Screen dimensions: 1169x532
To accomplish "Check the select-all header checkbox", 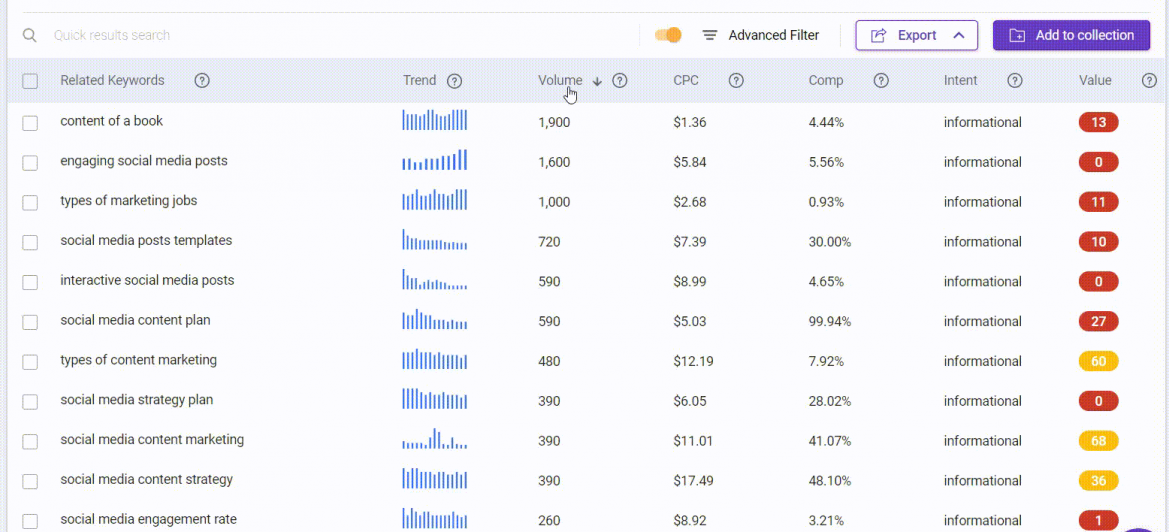I will click(30, 81).
